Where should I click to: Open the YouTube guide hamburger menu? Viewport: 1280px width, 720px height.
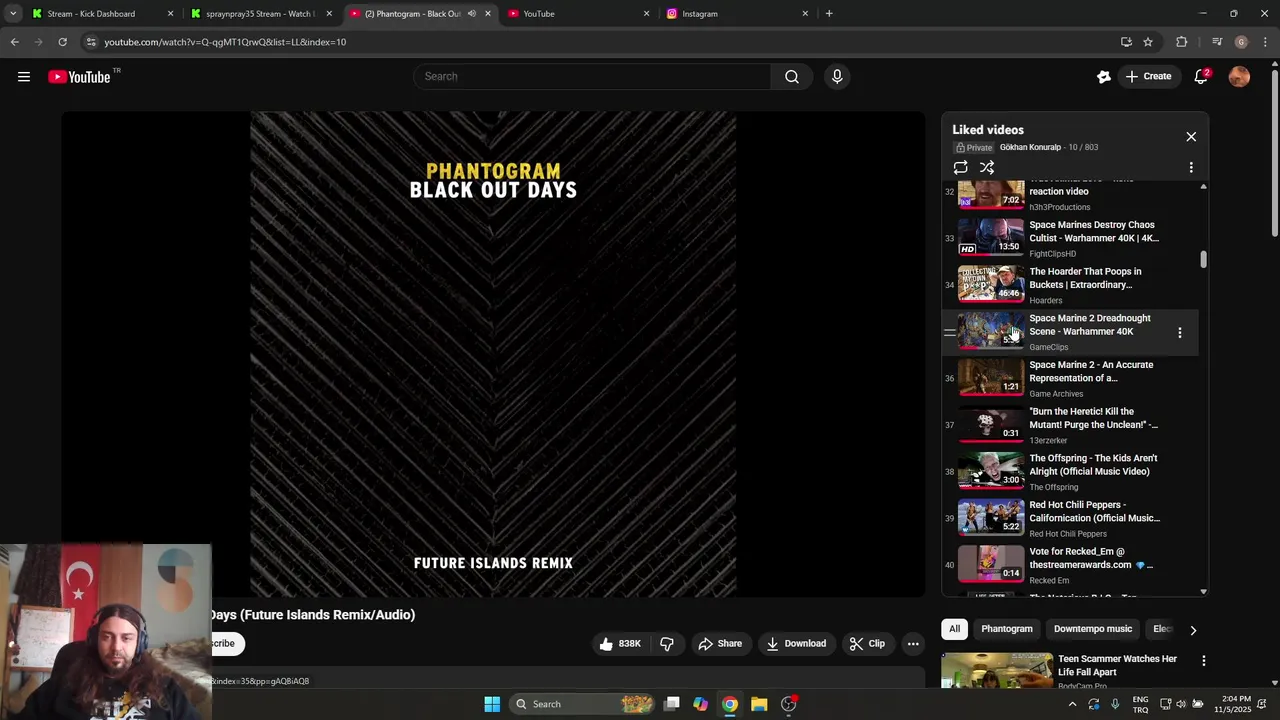tap(24, 77)
